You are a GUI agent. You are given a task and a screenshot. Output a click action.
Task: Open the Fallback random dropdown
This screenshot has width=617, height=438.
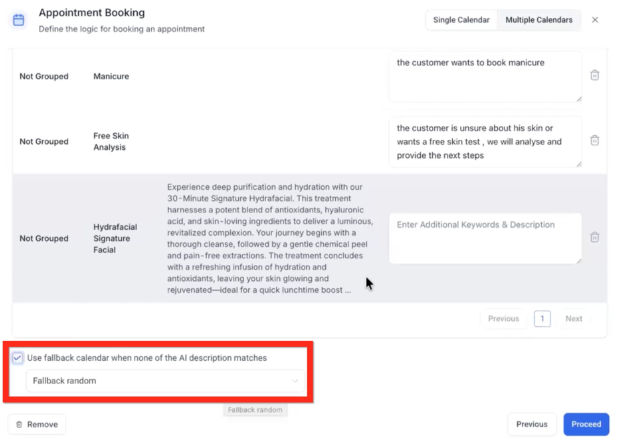pos(165,381)
